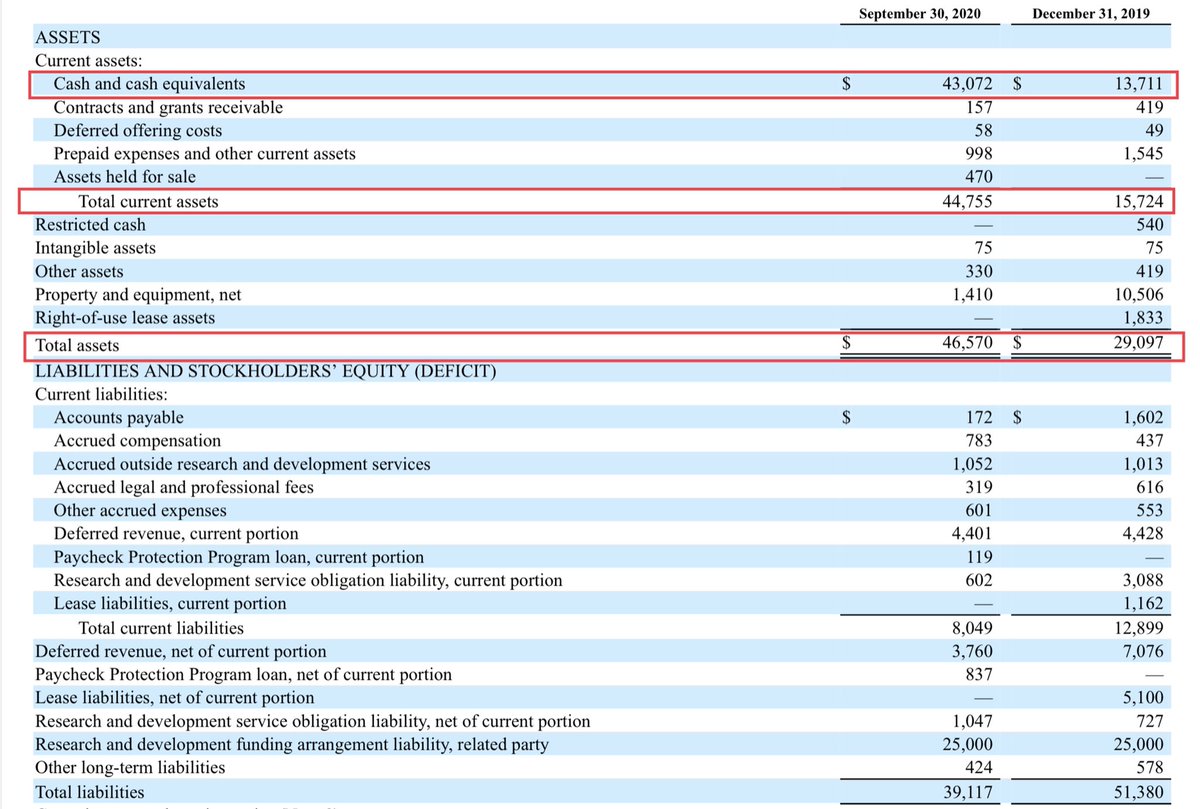The height and width of the screenshot is (809, 1200).
Task: Select total assets value 46,570
Action: pos(967,345)
